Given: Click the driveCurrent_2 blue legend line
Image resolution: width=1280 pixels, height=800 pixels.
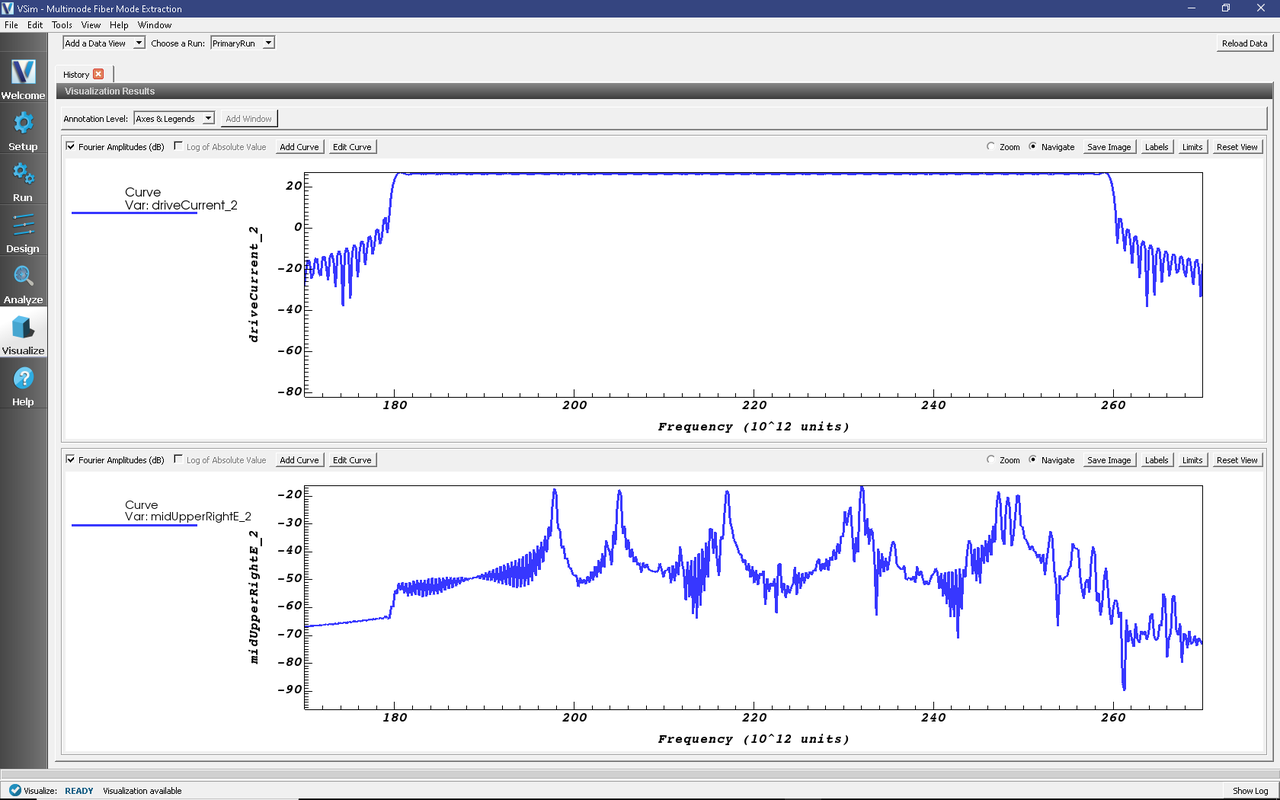Looking at the screenshot, I should 134,213.
